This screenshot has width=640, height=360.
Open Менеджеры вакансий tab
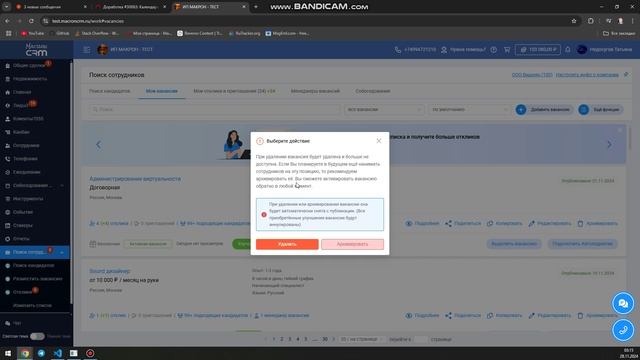(315, 91)
